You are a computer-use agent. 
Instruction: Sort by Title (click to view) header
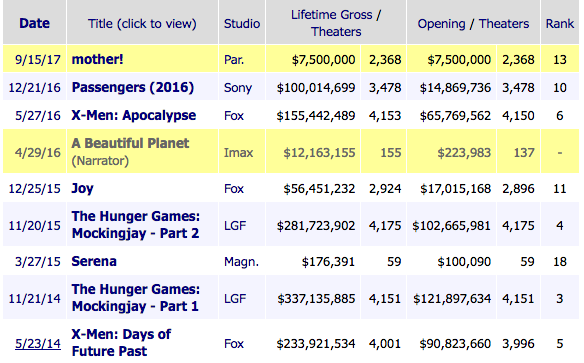coord(142,24)
